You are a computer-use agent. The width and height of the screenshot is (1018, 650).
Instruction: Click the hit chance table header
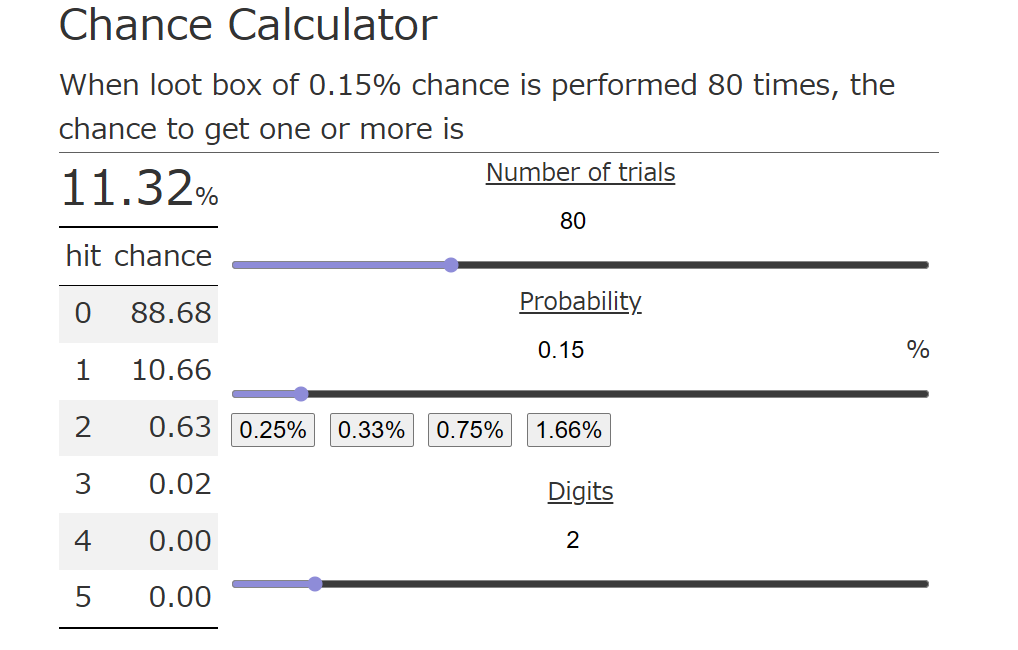click(x=139, y=256)
